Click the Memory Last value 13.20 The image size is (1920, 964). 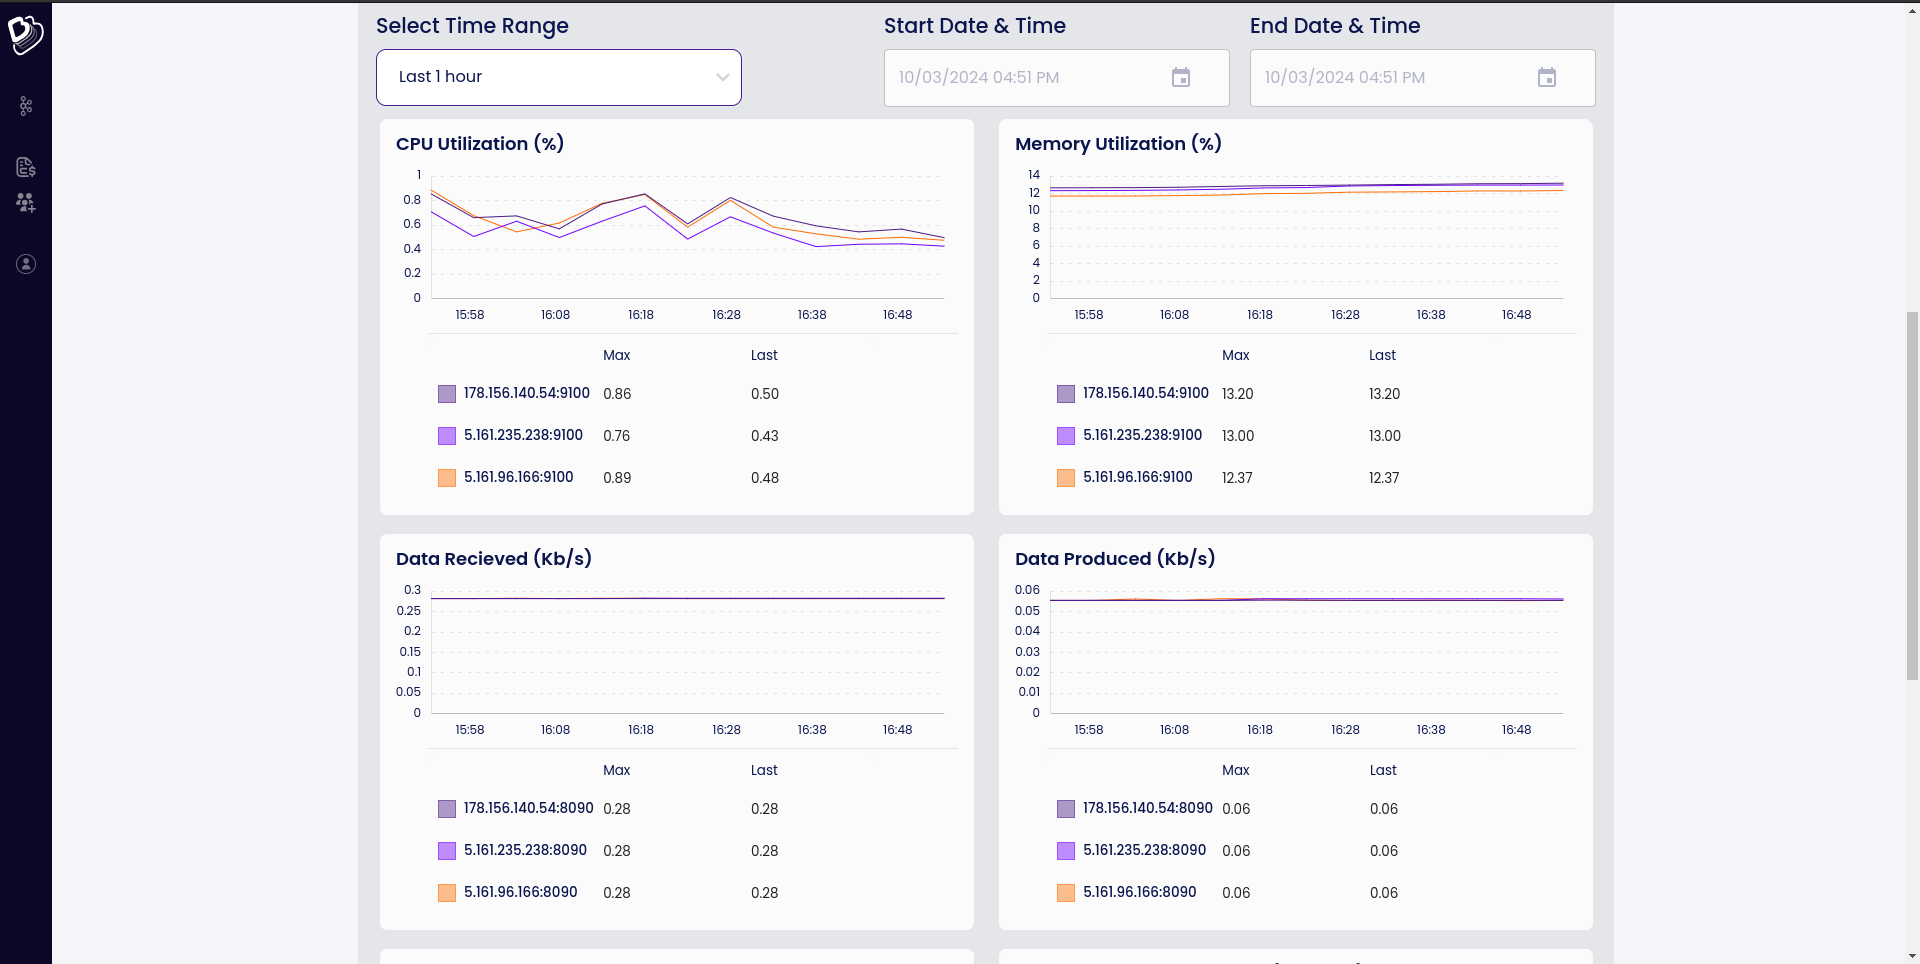tap(1385, 394)
